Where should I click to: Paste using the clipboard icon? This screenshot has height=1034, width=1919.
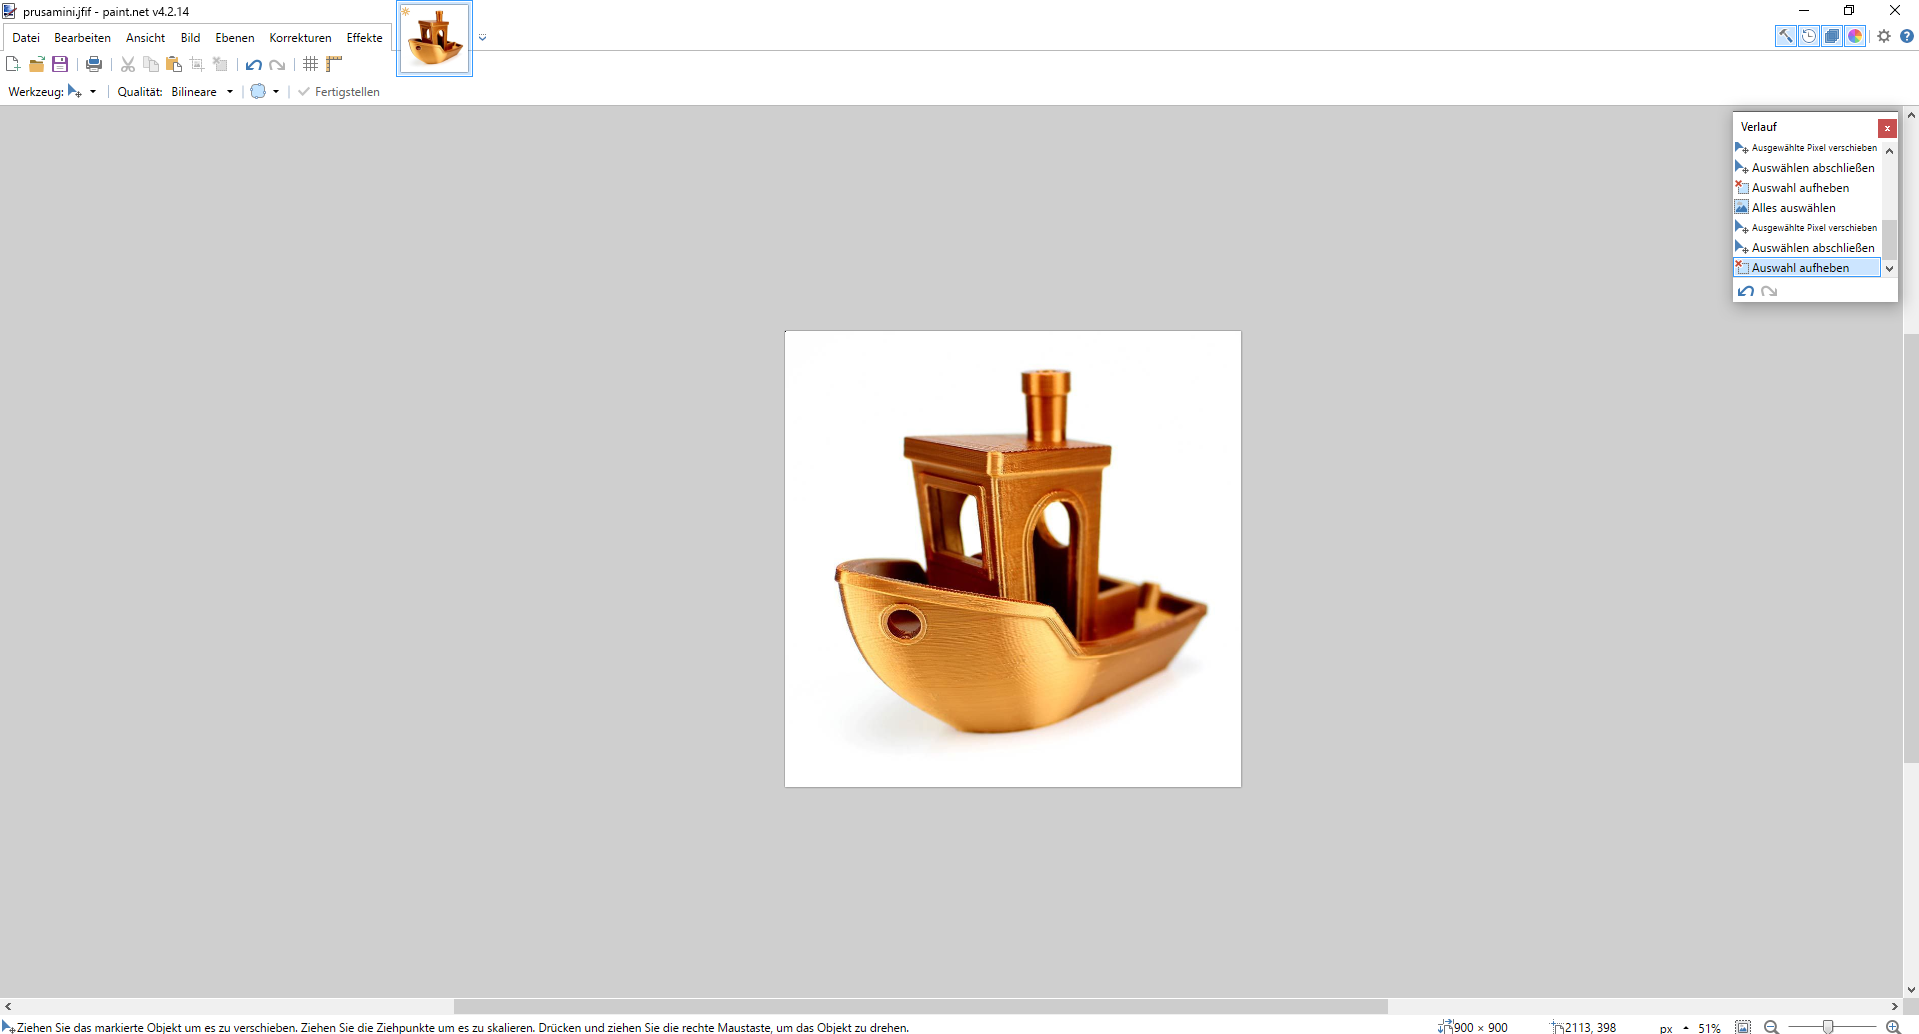click(174, 64)
